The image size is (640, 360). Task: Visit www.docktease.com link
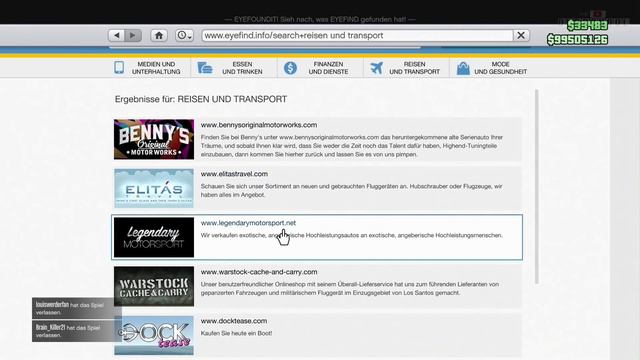pos(234,321)
